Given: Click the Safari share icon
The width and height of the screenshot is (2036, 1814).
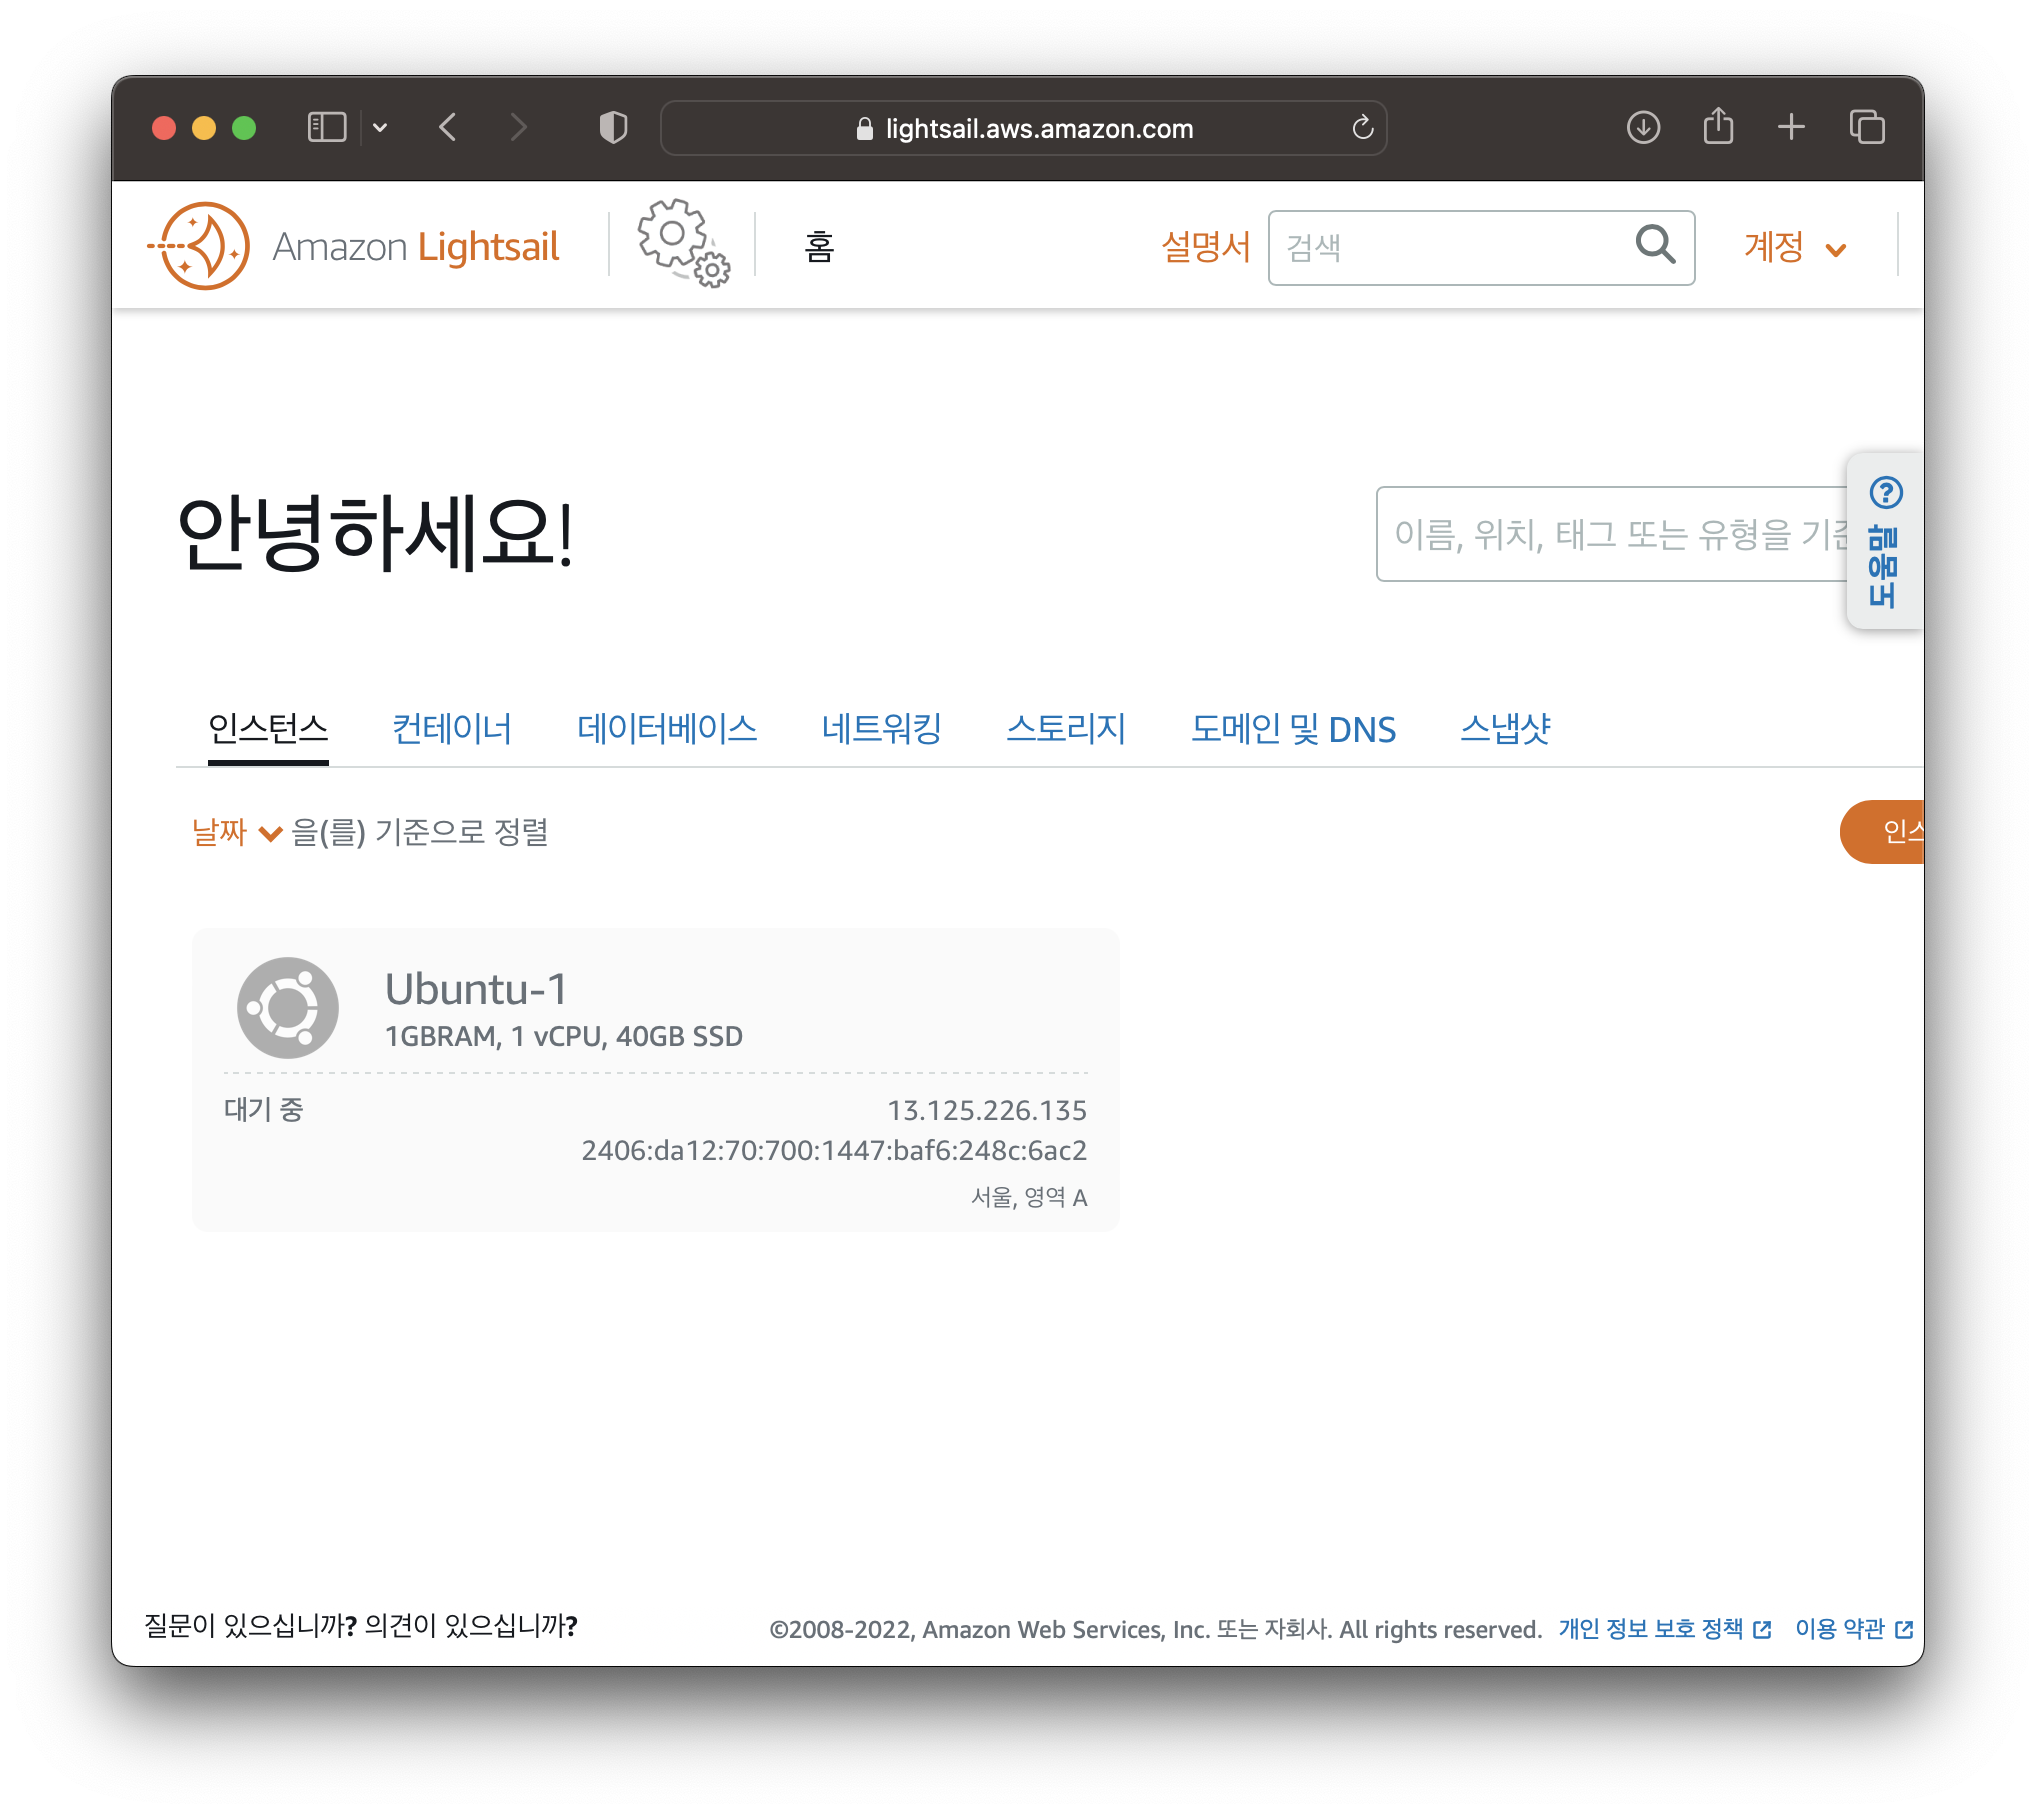Looking at the screenshot, I should coord(1718,127).
